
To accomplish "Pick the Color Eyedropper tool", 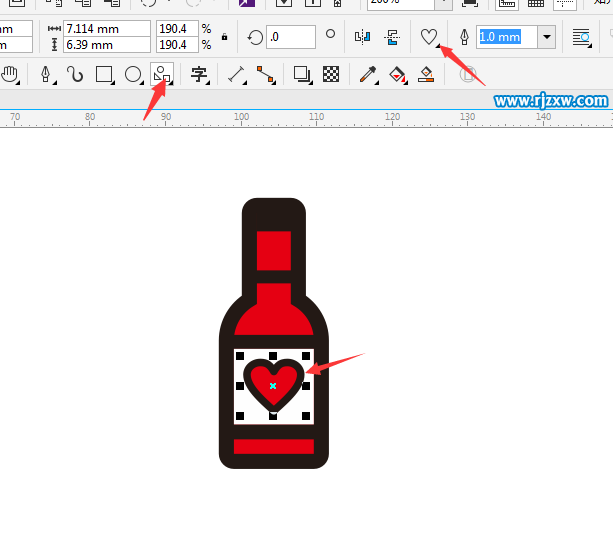I will (x=368, y=74).
